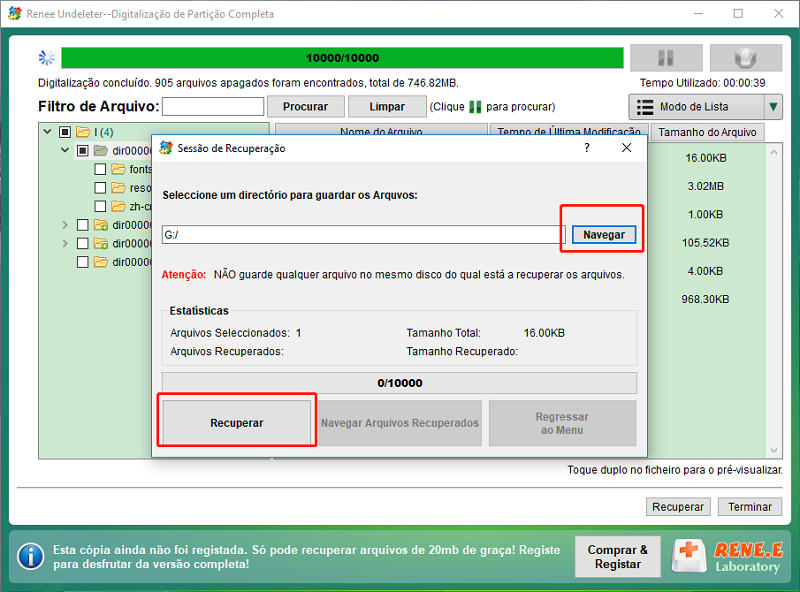Click Nome do Arquivo column header
The image size is (800, 592).
(381, 130)
